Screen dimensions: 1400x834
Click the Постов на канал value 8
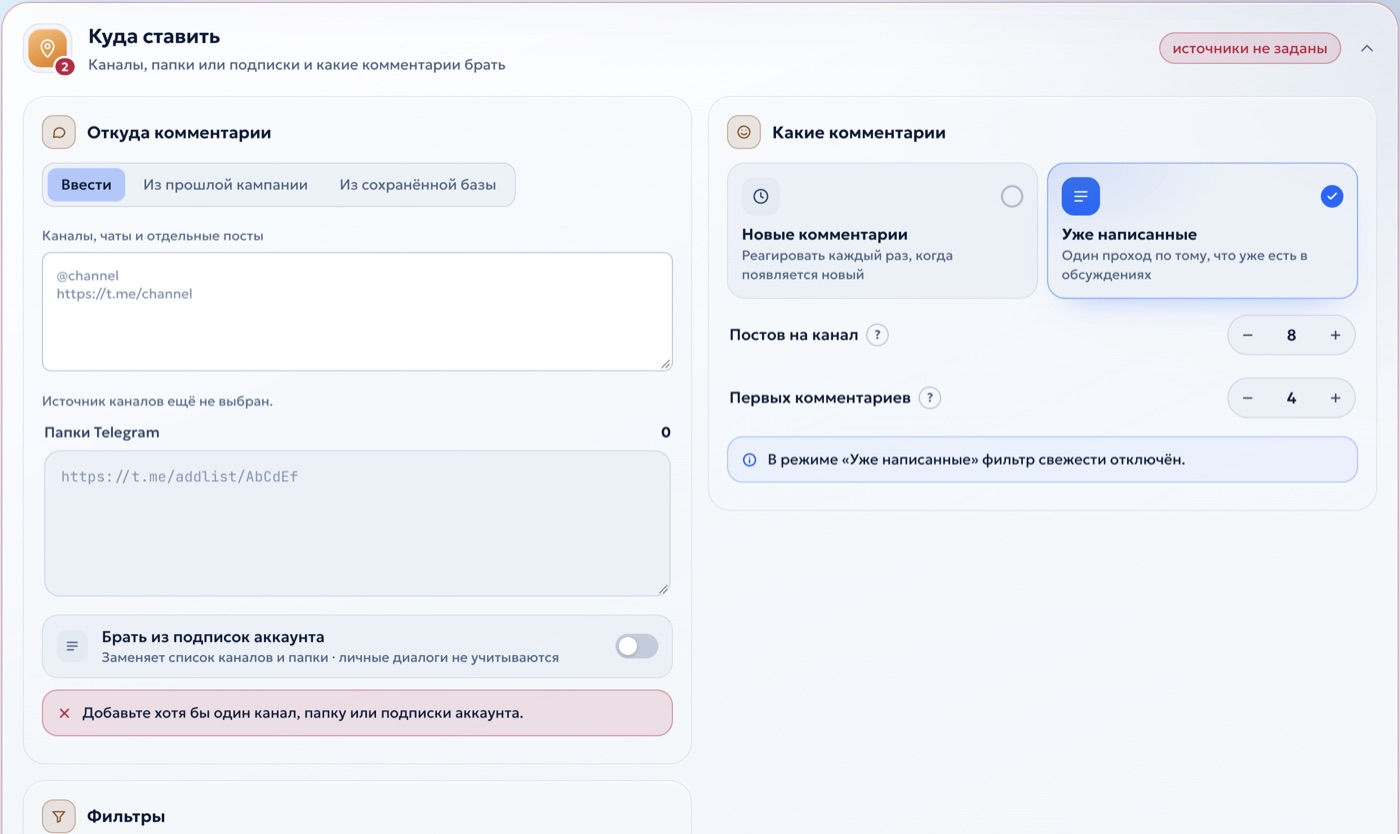click(x=1291, y=335)
